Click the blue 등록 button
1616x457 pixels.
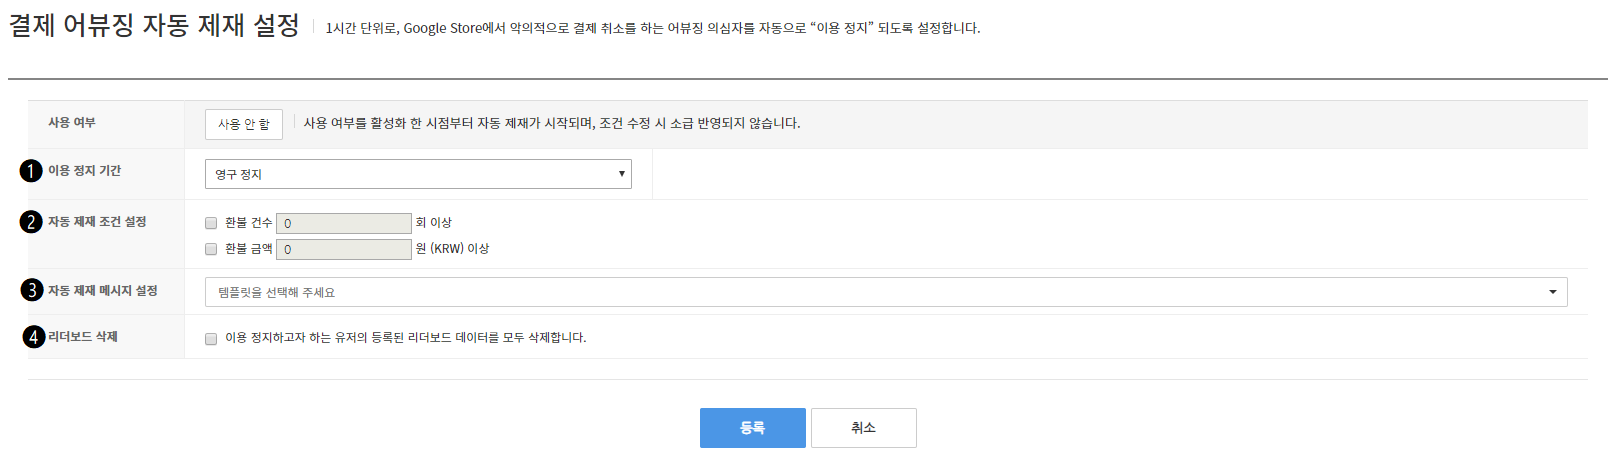753,428
